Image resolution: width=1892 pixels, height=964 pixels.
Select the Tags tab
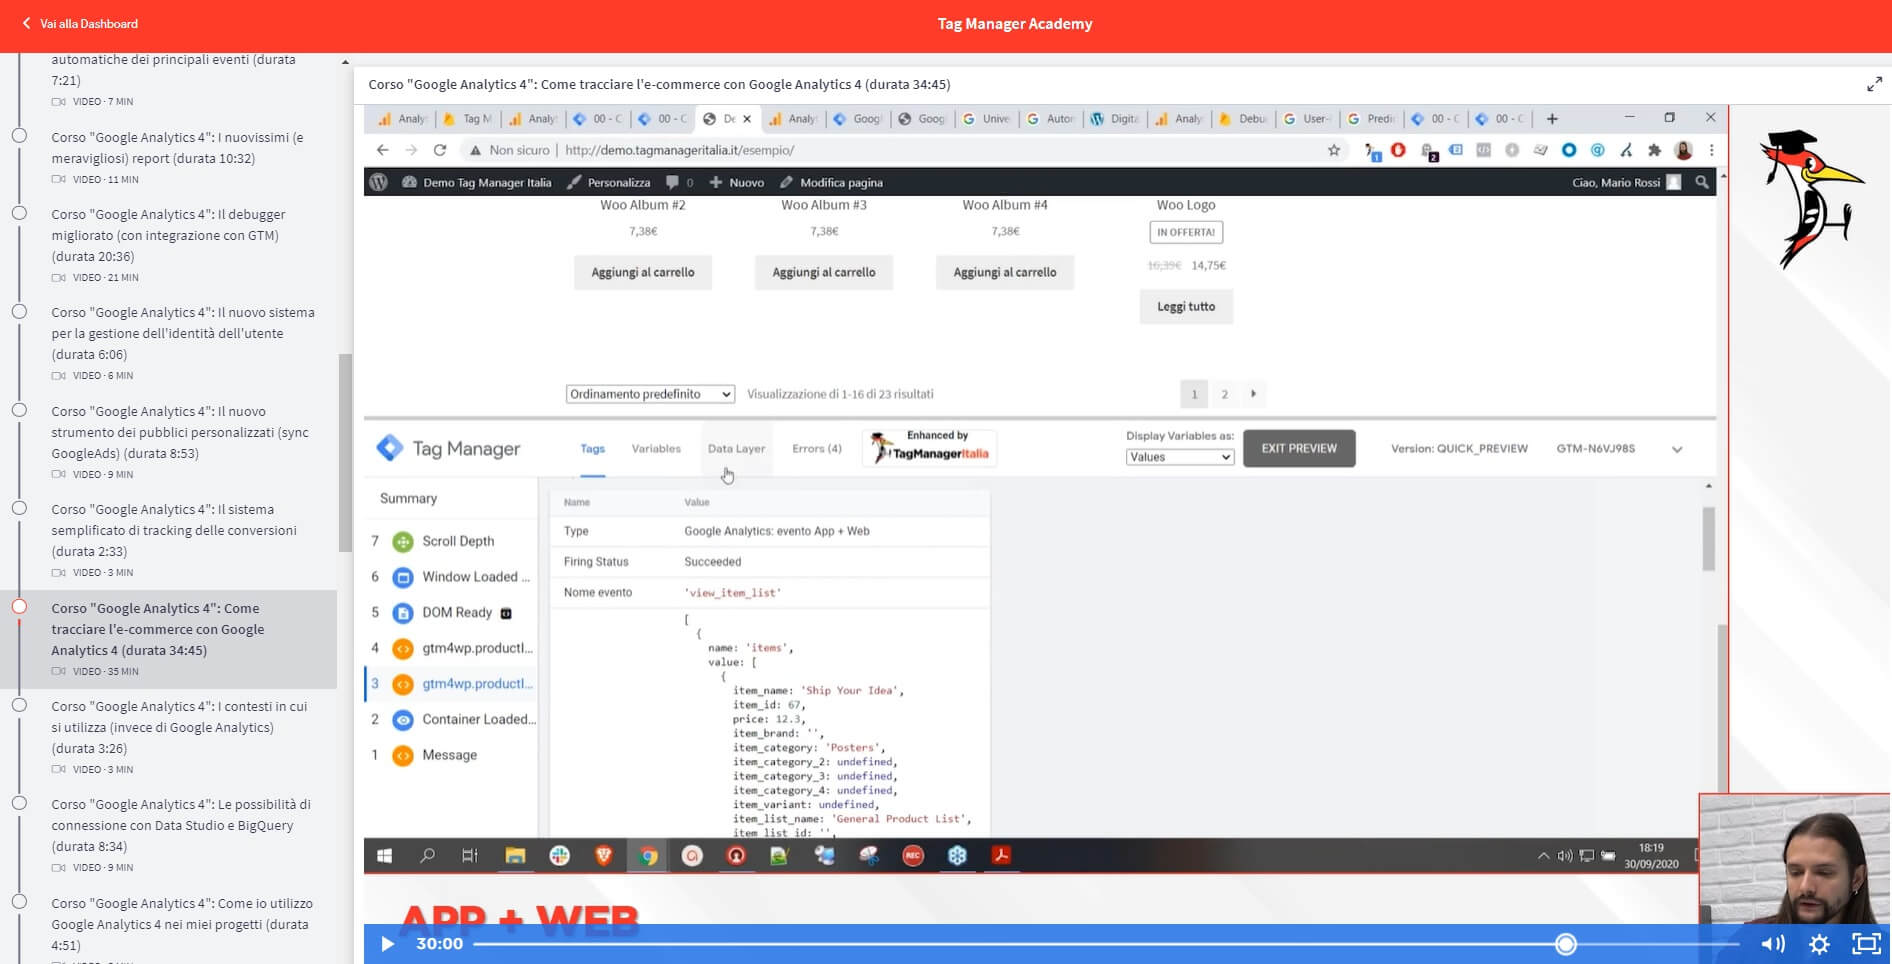pyautogui.click(x=592, y=448)
